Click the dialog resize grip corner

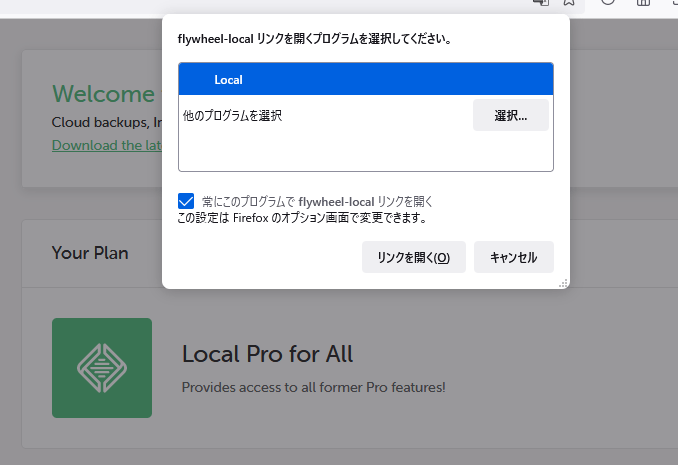pyautogui.click(x=563, y=283)
